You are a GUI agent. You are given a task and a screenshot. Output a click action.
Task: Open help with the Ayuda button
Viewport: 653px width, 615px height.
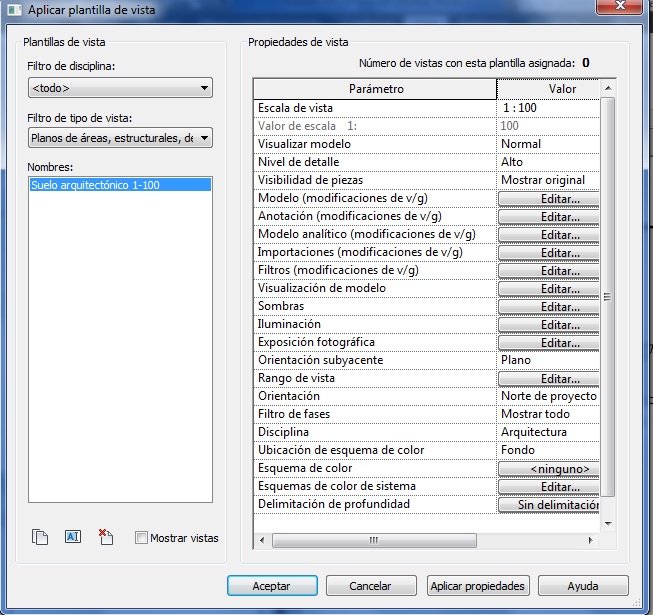pos(582,586)
